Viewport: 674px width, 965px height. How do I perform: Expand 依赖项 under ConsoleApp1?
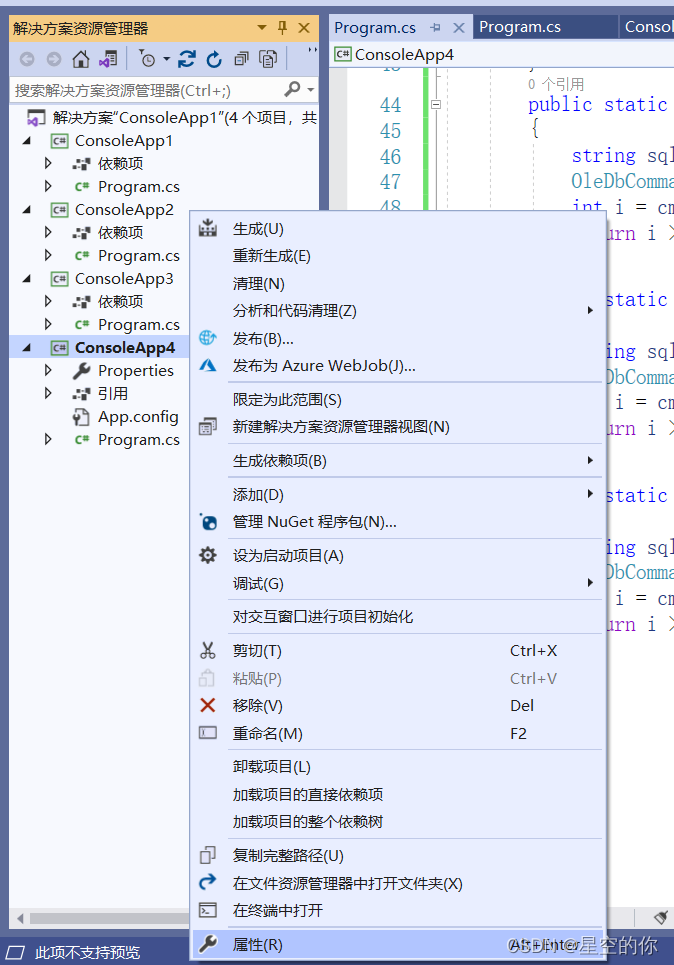click(x=48, y=164)
